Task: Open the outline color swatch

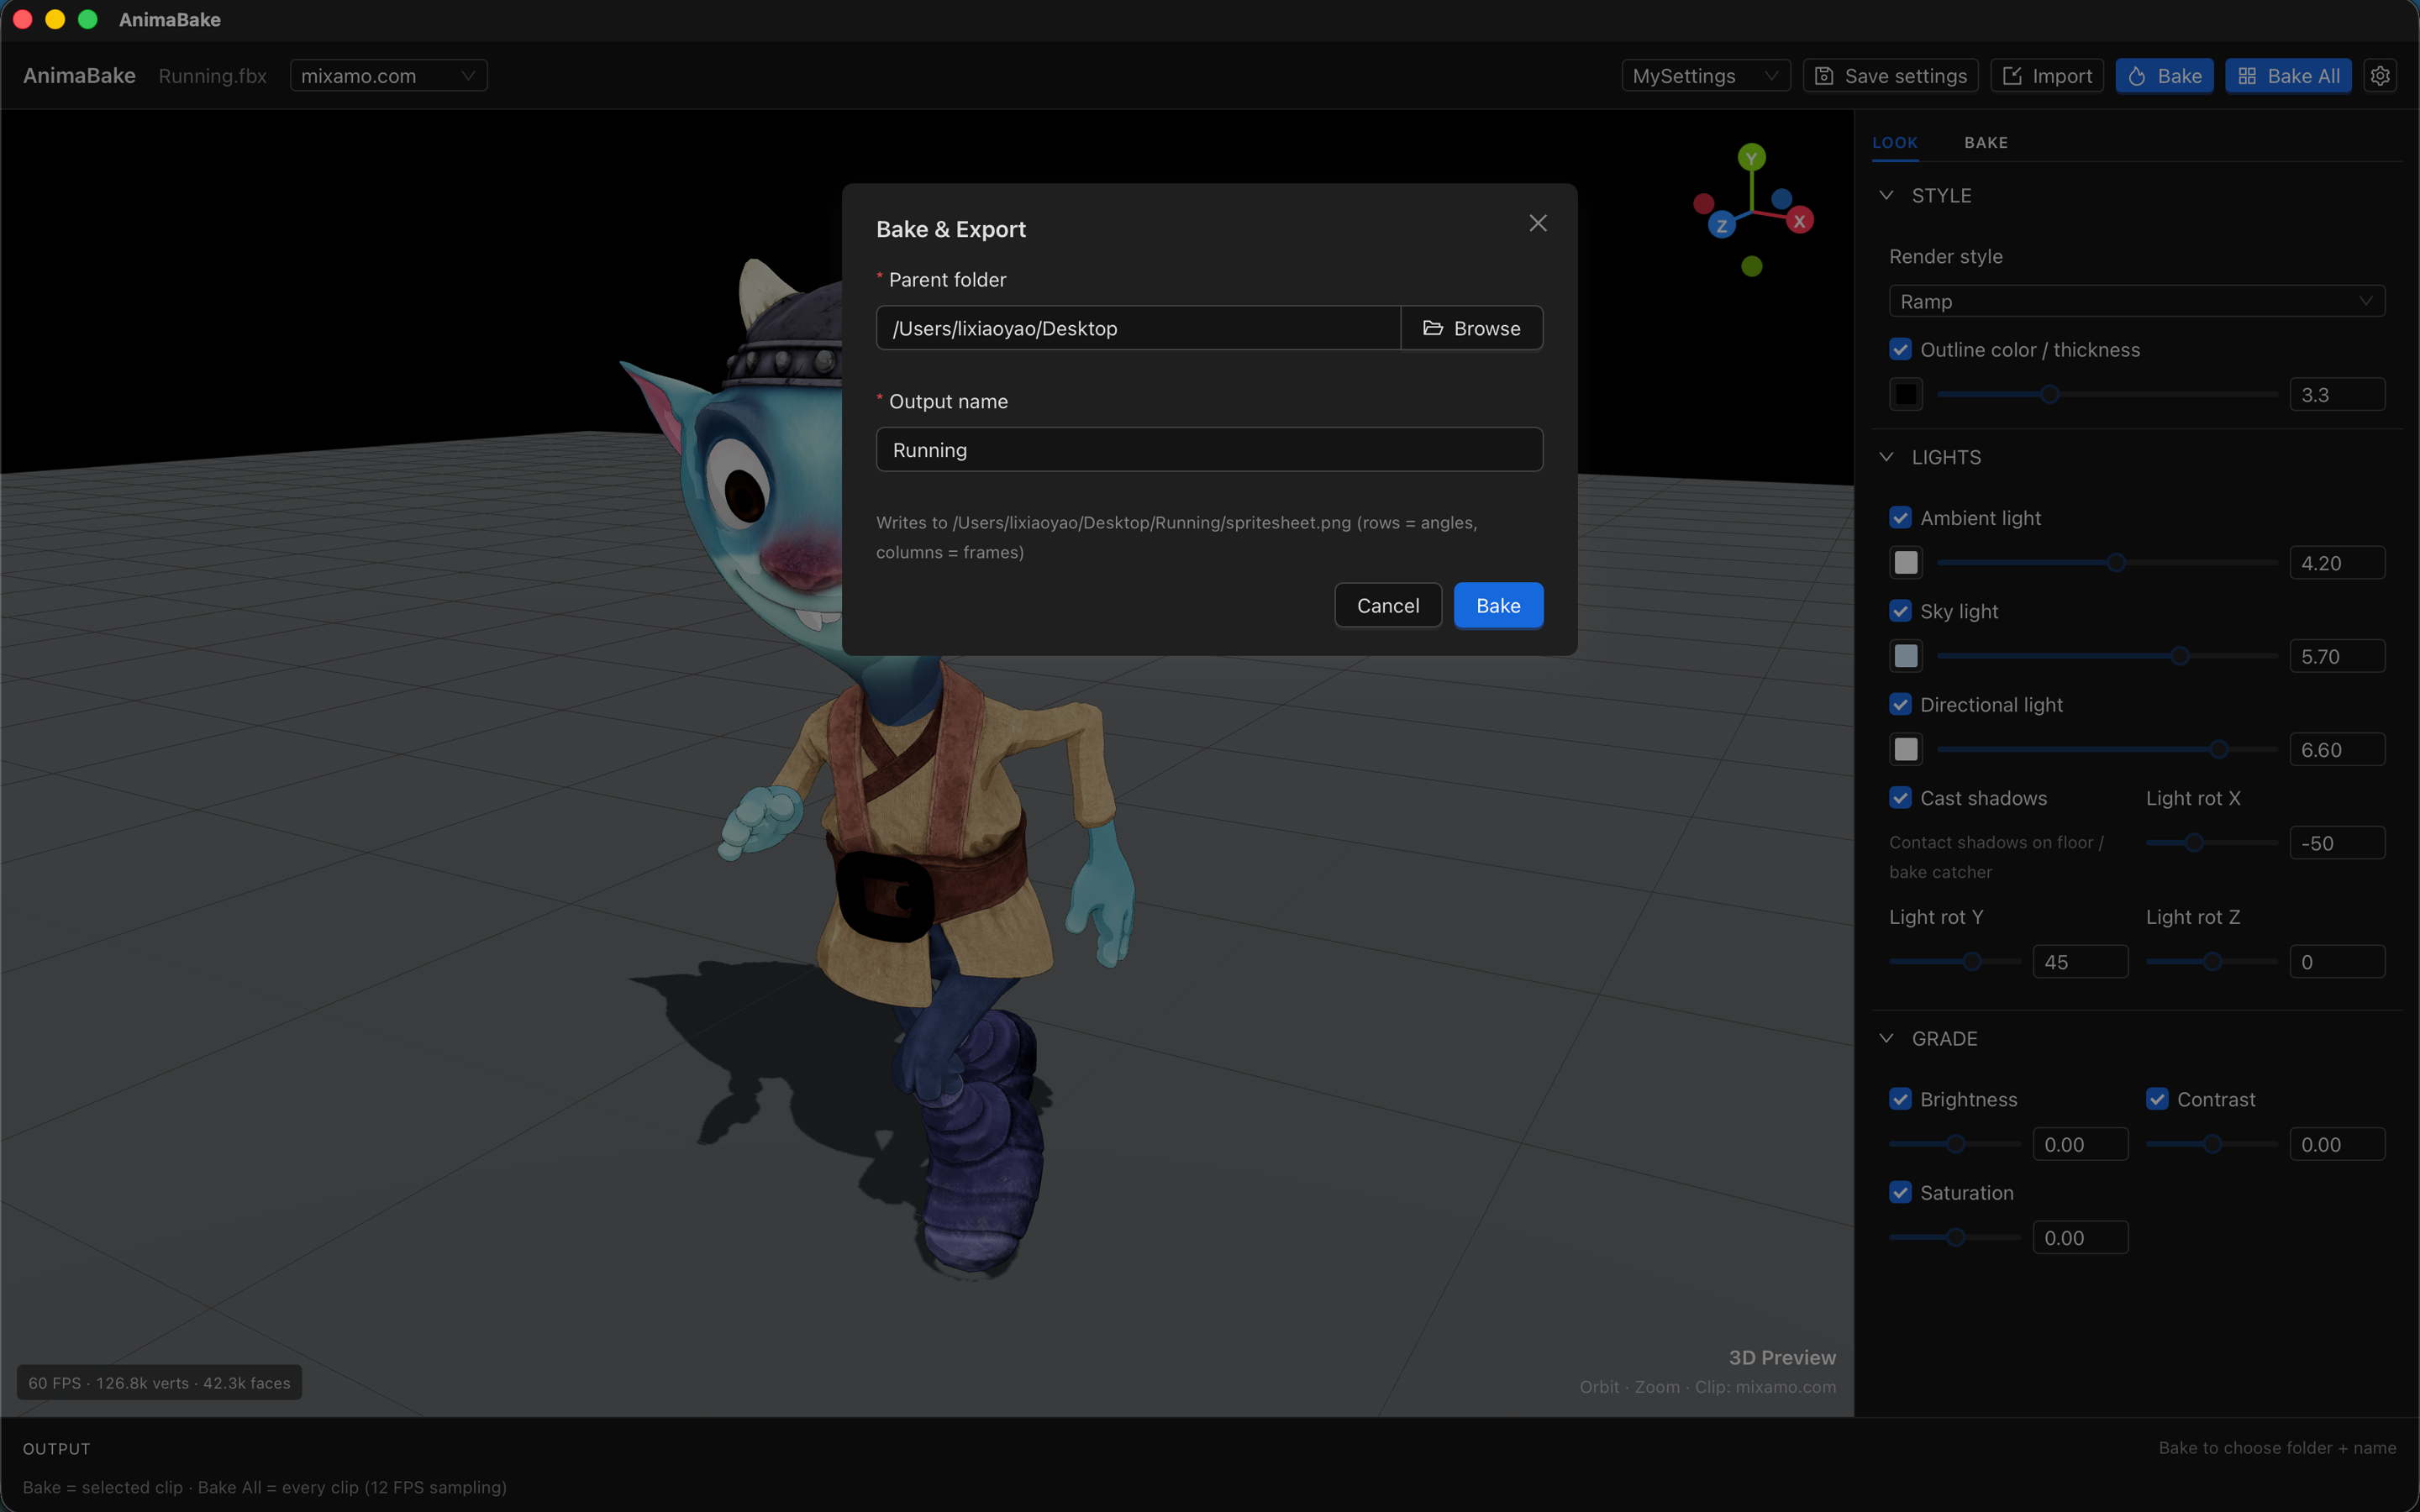Action: (x=1906, y=394)
